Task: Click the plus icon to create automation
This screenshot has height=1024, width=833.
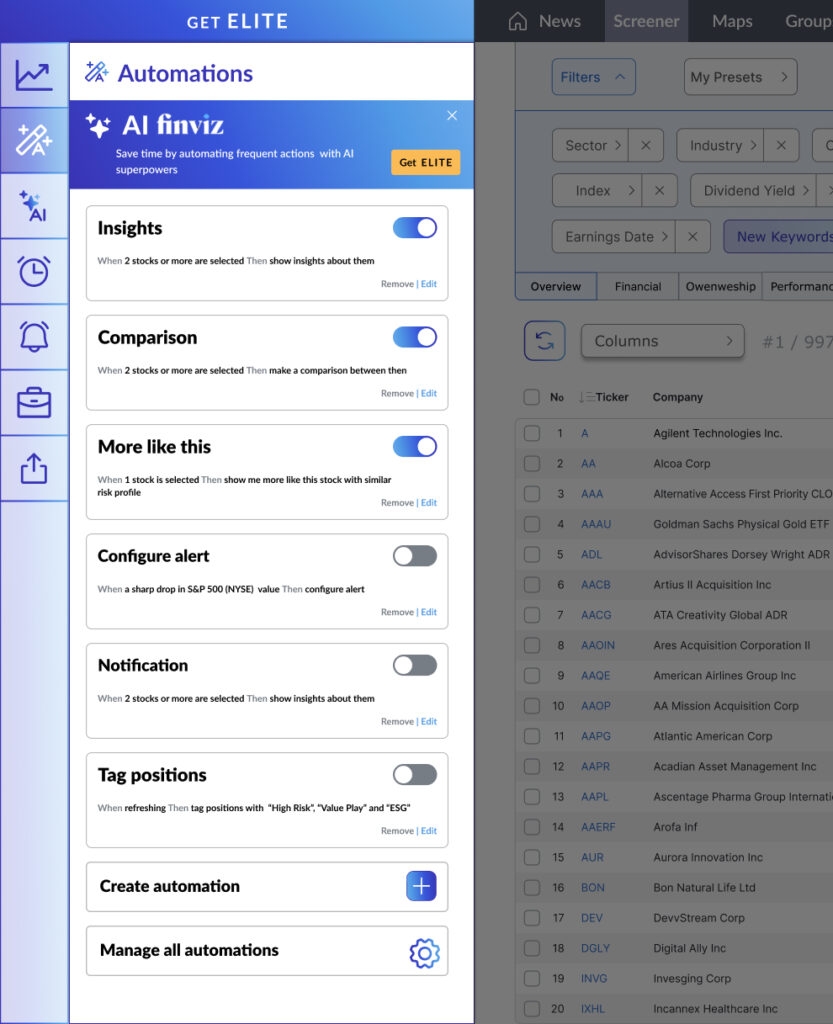Action: click(x=421, y=886)
